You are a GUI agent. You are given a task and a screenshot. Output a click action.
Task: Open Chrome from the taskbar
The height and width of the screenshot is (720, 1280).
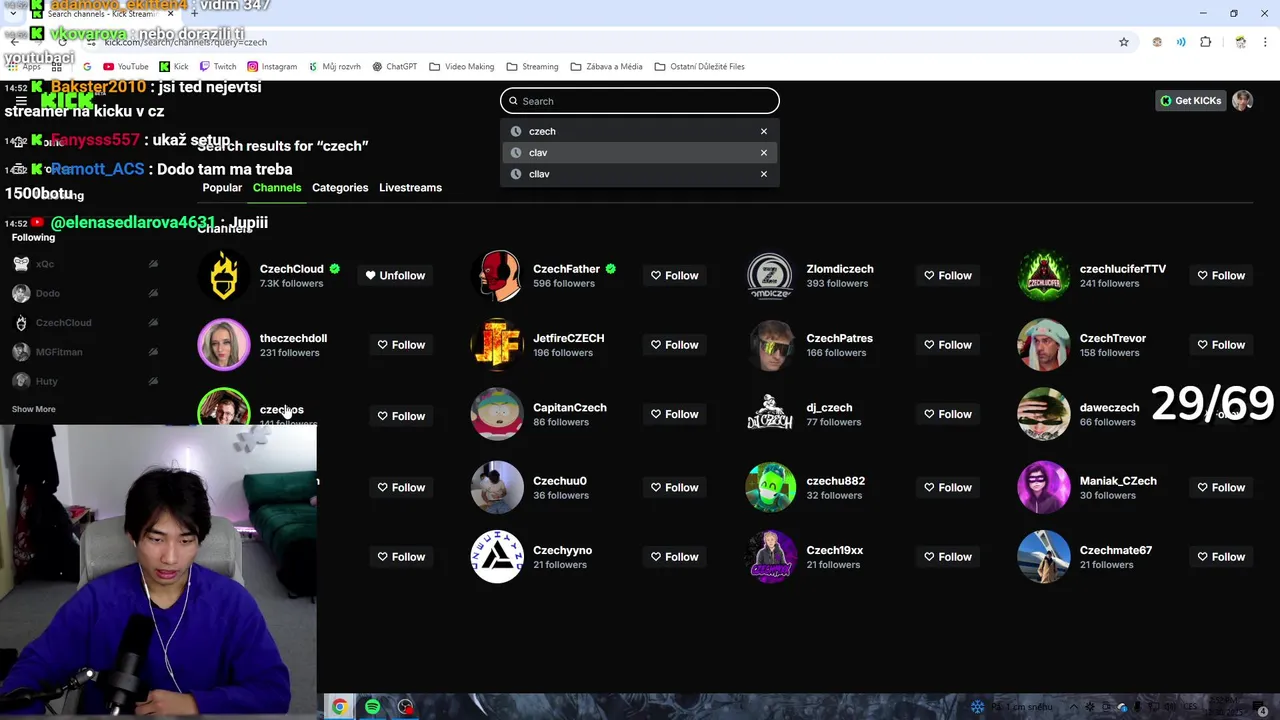click(340, 707)
